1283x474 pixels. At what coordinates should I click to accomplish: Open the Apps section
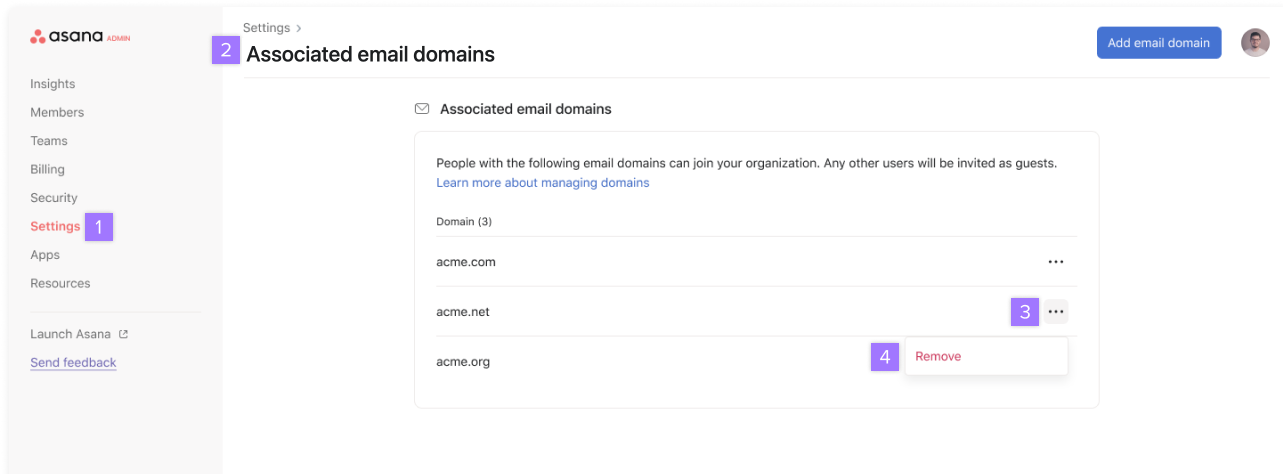pyautogui.click(x=45, y=255)
